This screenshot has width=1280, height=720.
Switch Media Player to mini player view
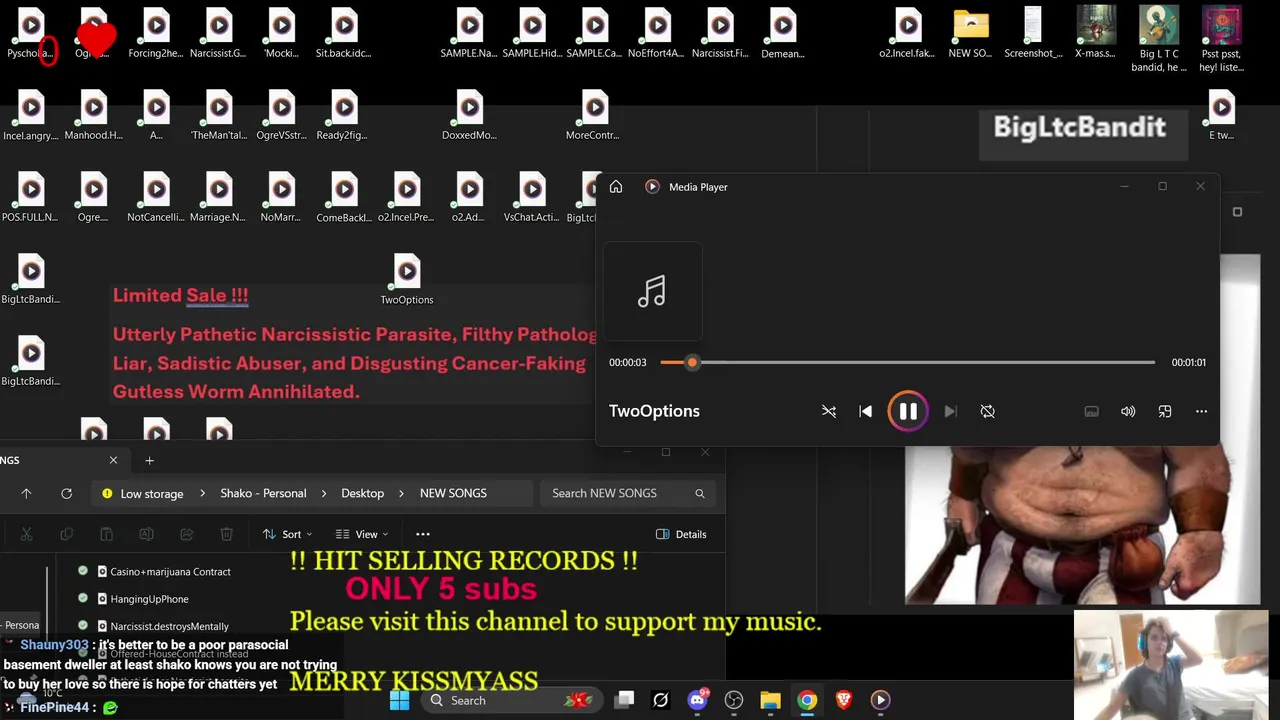tap(1165, 411)
